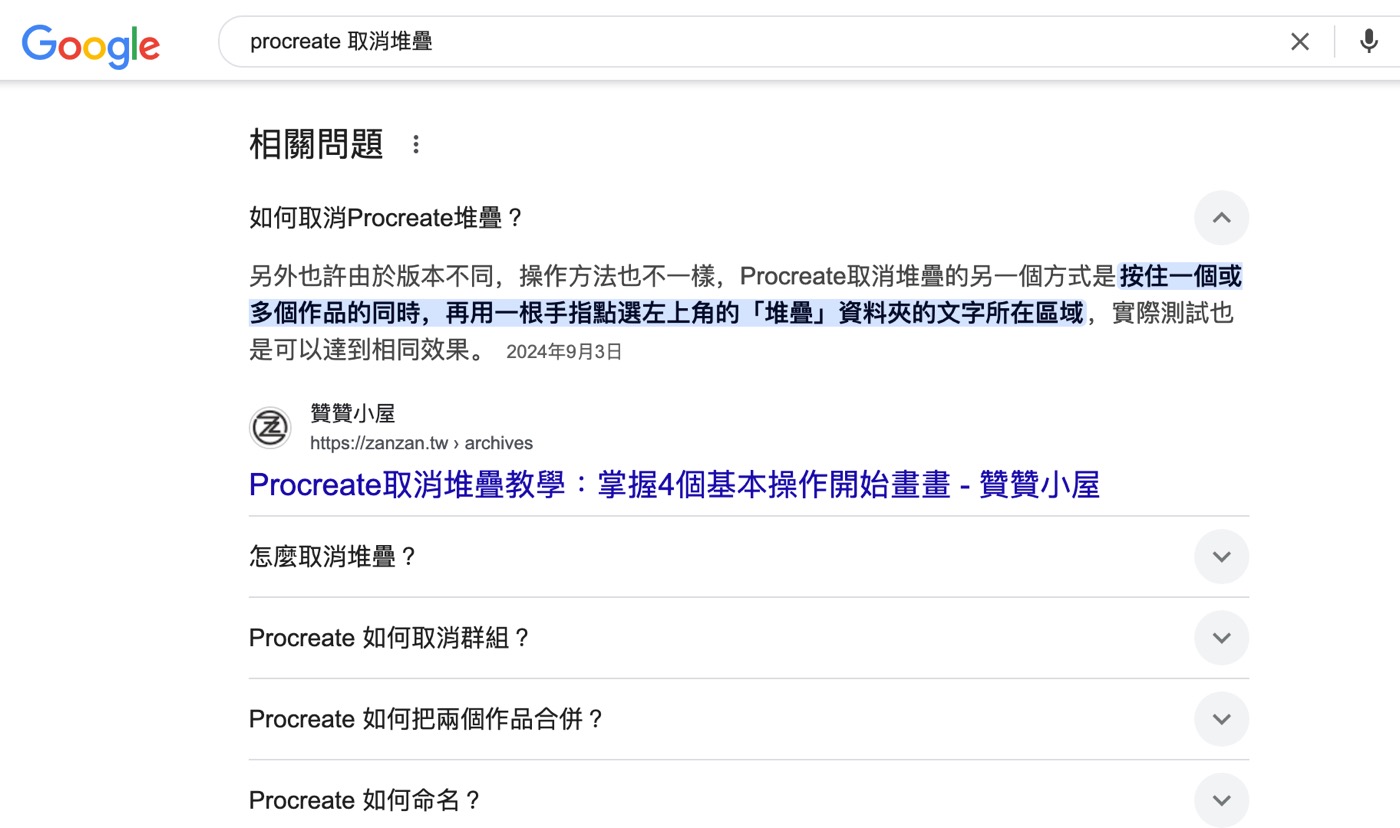Screen dimensions: 1400x828
Task: Open the Procreate取消堆疊教學 result link
Action: pyautogui.click(x=674, y=485)
